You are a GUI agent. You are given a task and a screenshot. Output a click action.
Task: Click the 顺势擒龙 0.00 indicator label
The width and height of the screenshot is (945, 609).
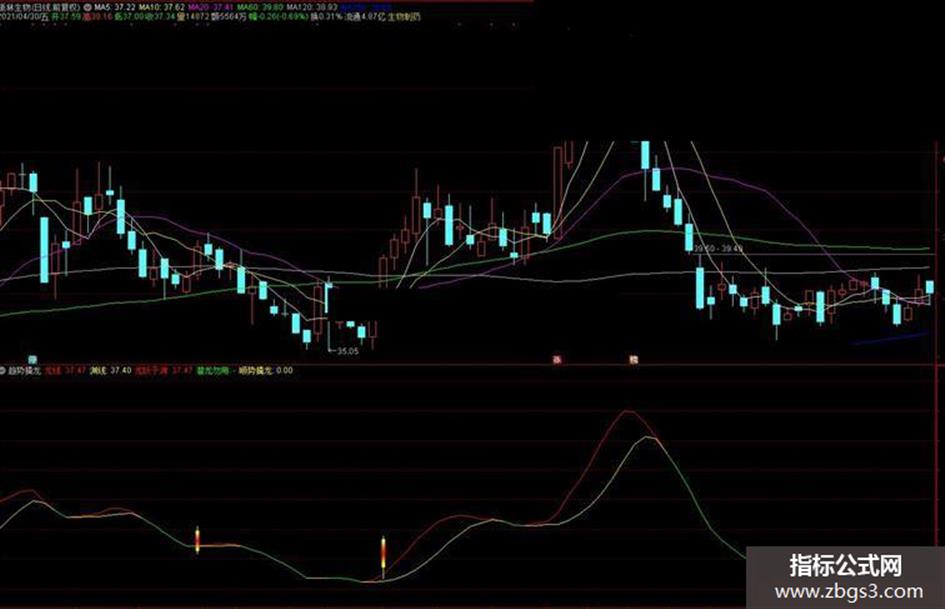265,370
